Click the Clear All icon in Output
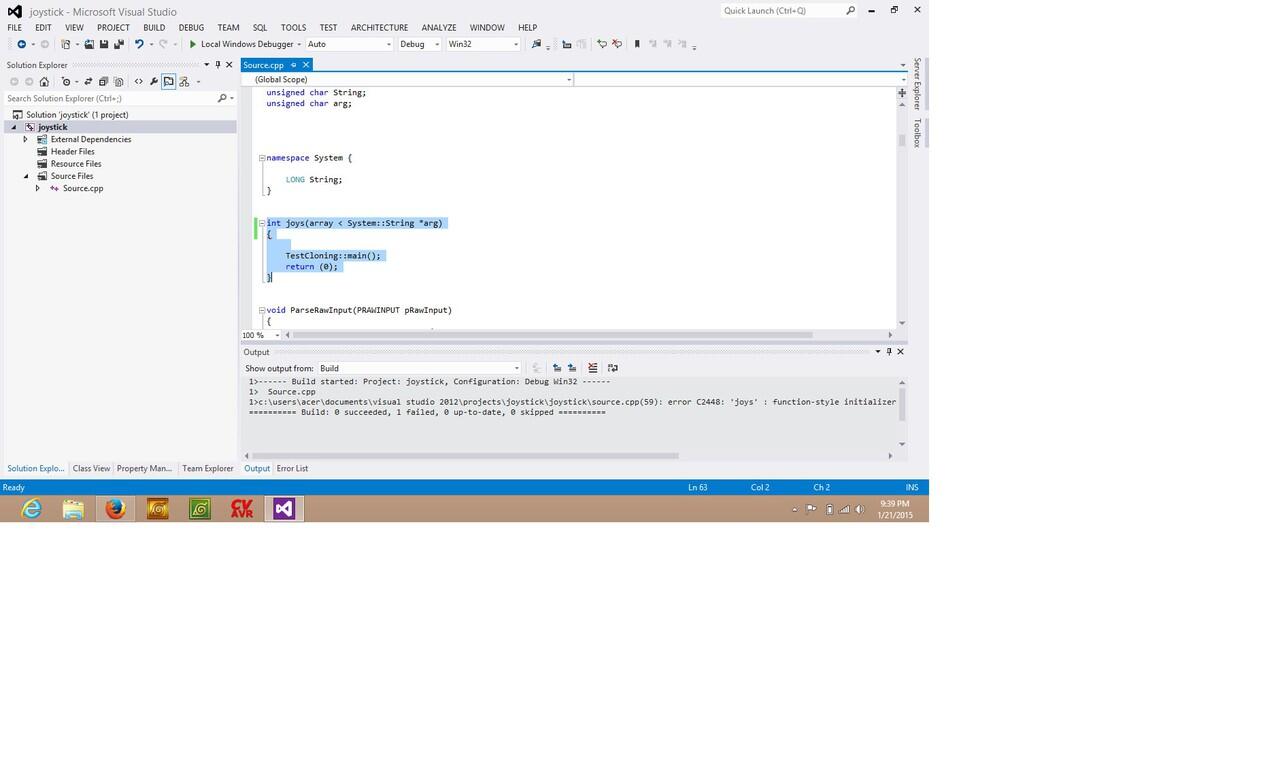The width and height of the screenshot is (1280, 782). click(592, 368)
